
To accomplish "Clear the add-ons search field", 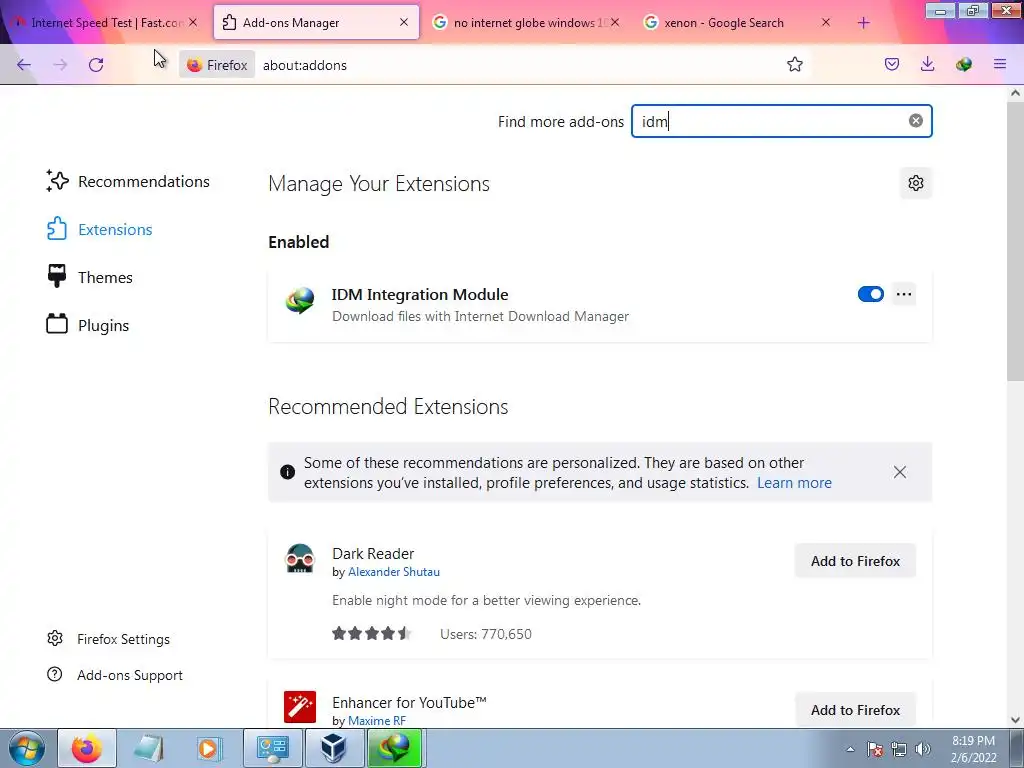I will 916,121.
